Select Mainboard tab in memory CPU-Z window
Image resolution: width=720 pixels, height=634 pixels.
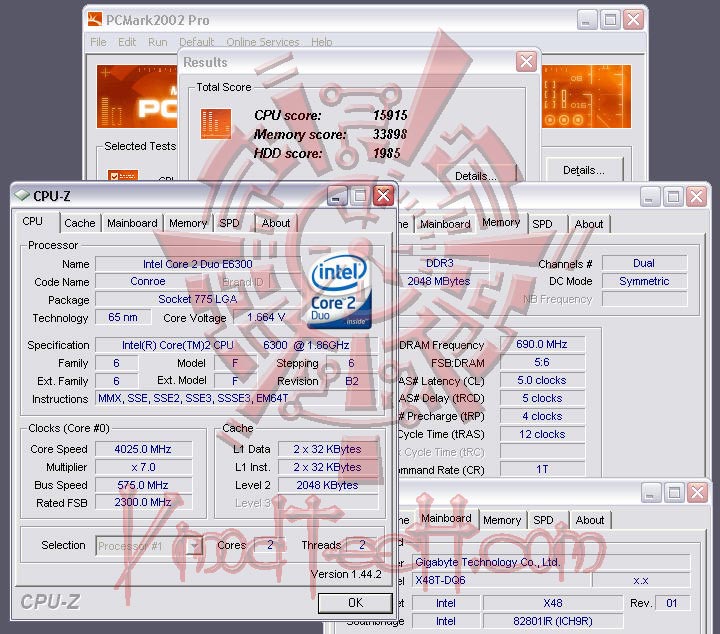click(x=445, y=224)
